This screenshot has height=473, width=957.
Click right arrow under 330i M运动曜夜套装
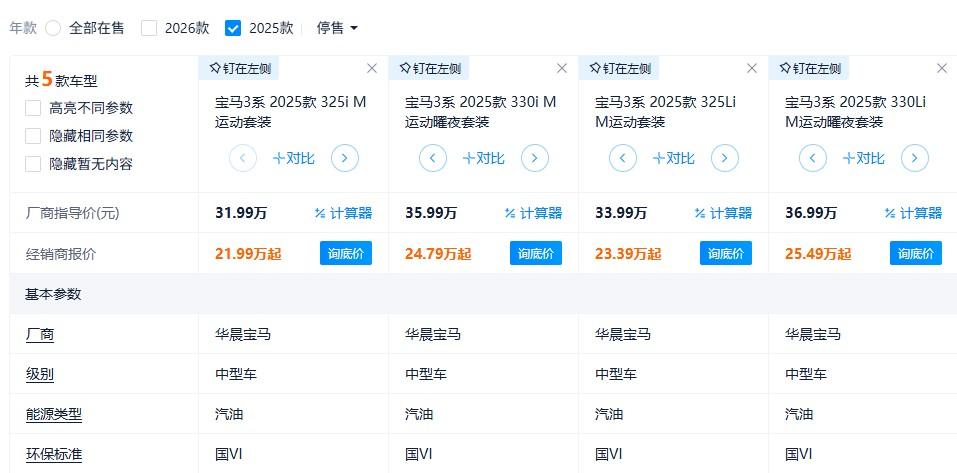535,159
